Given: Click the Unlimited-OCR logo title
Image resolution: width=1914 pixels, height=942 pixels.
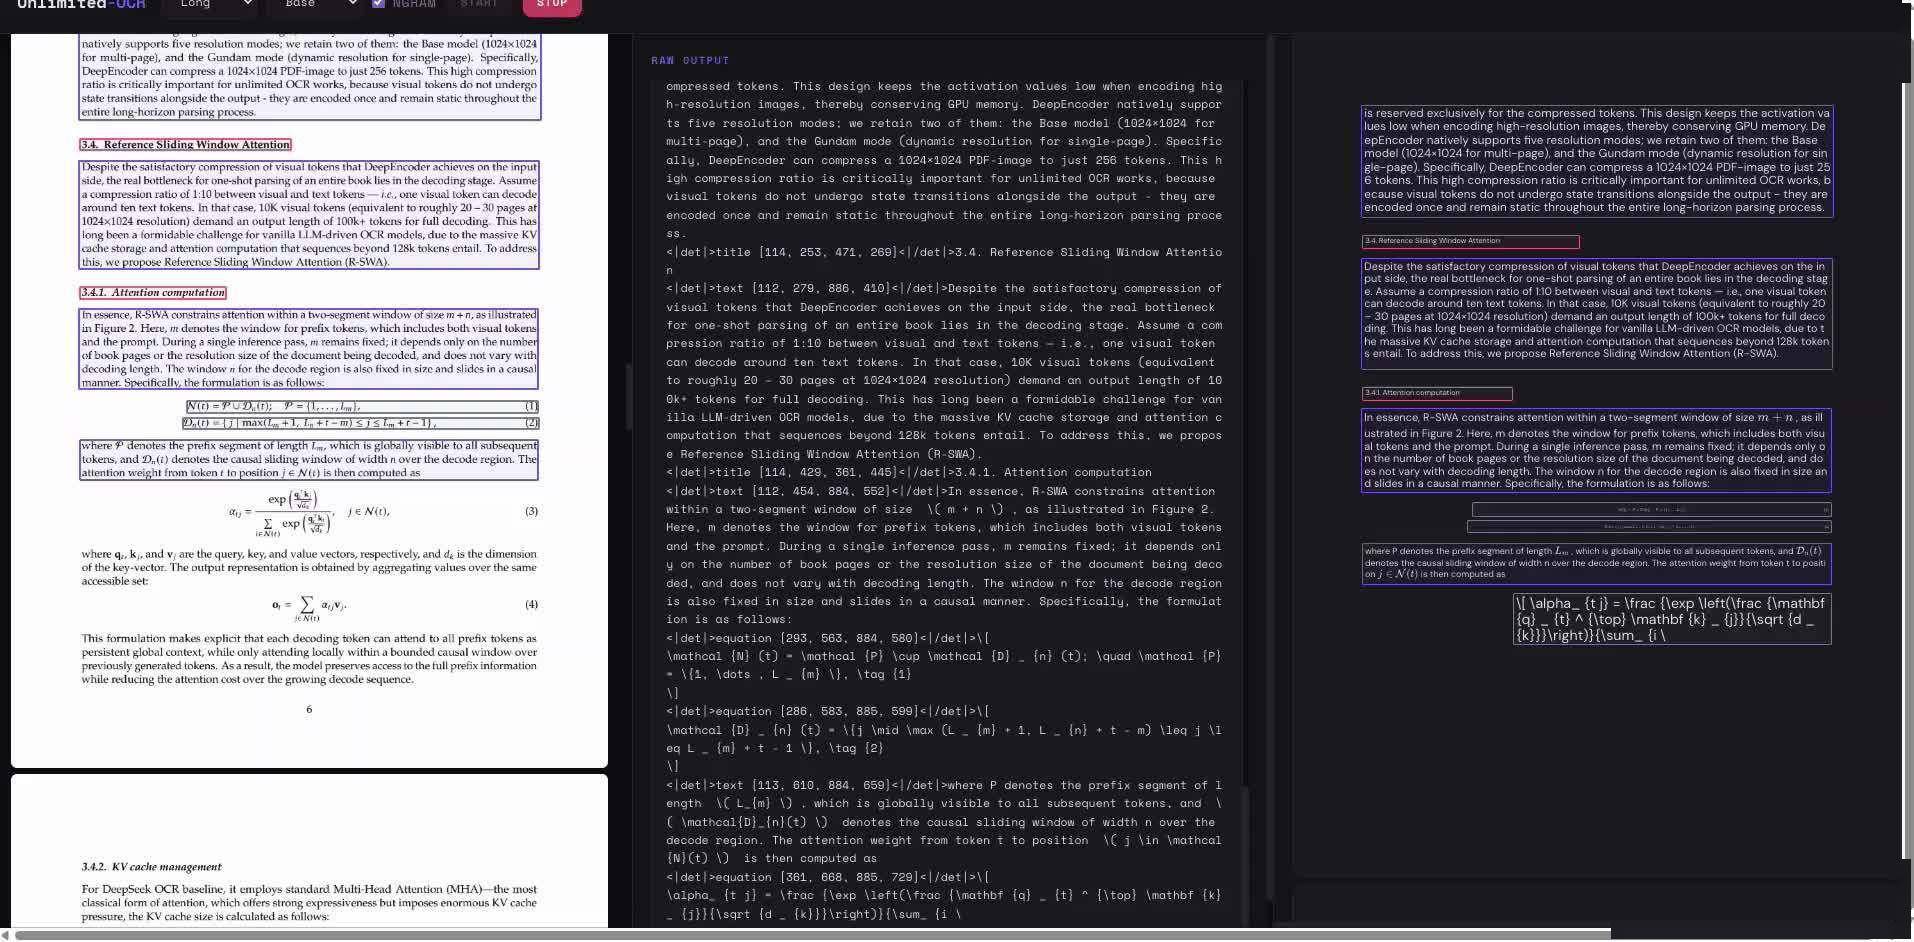Looking at the screenshot, I should (x=81, y=5).
